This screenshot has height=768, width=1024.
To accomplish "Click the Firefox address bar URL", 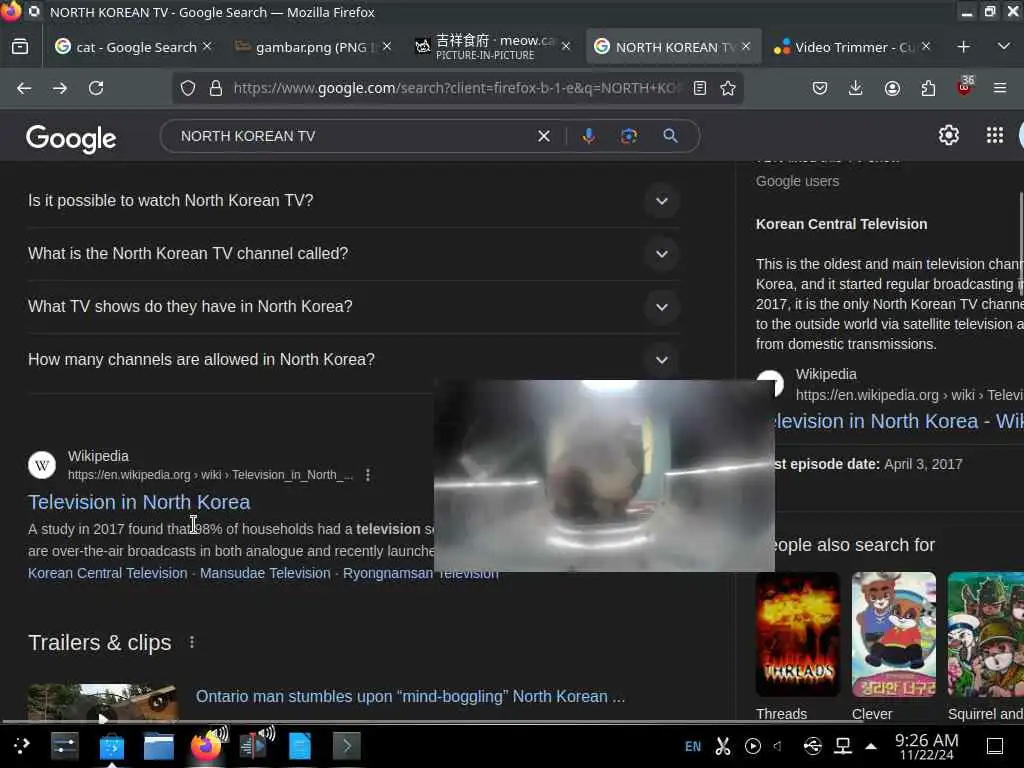I will point(457,88).
